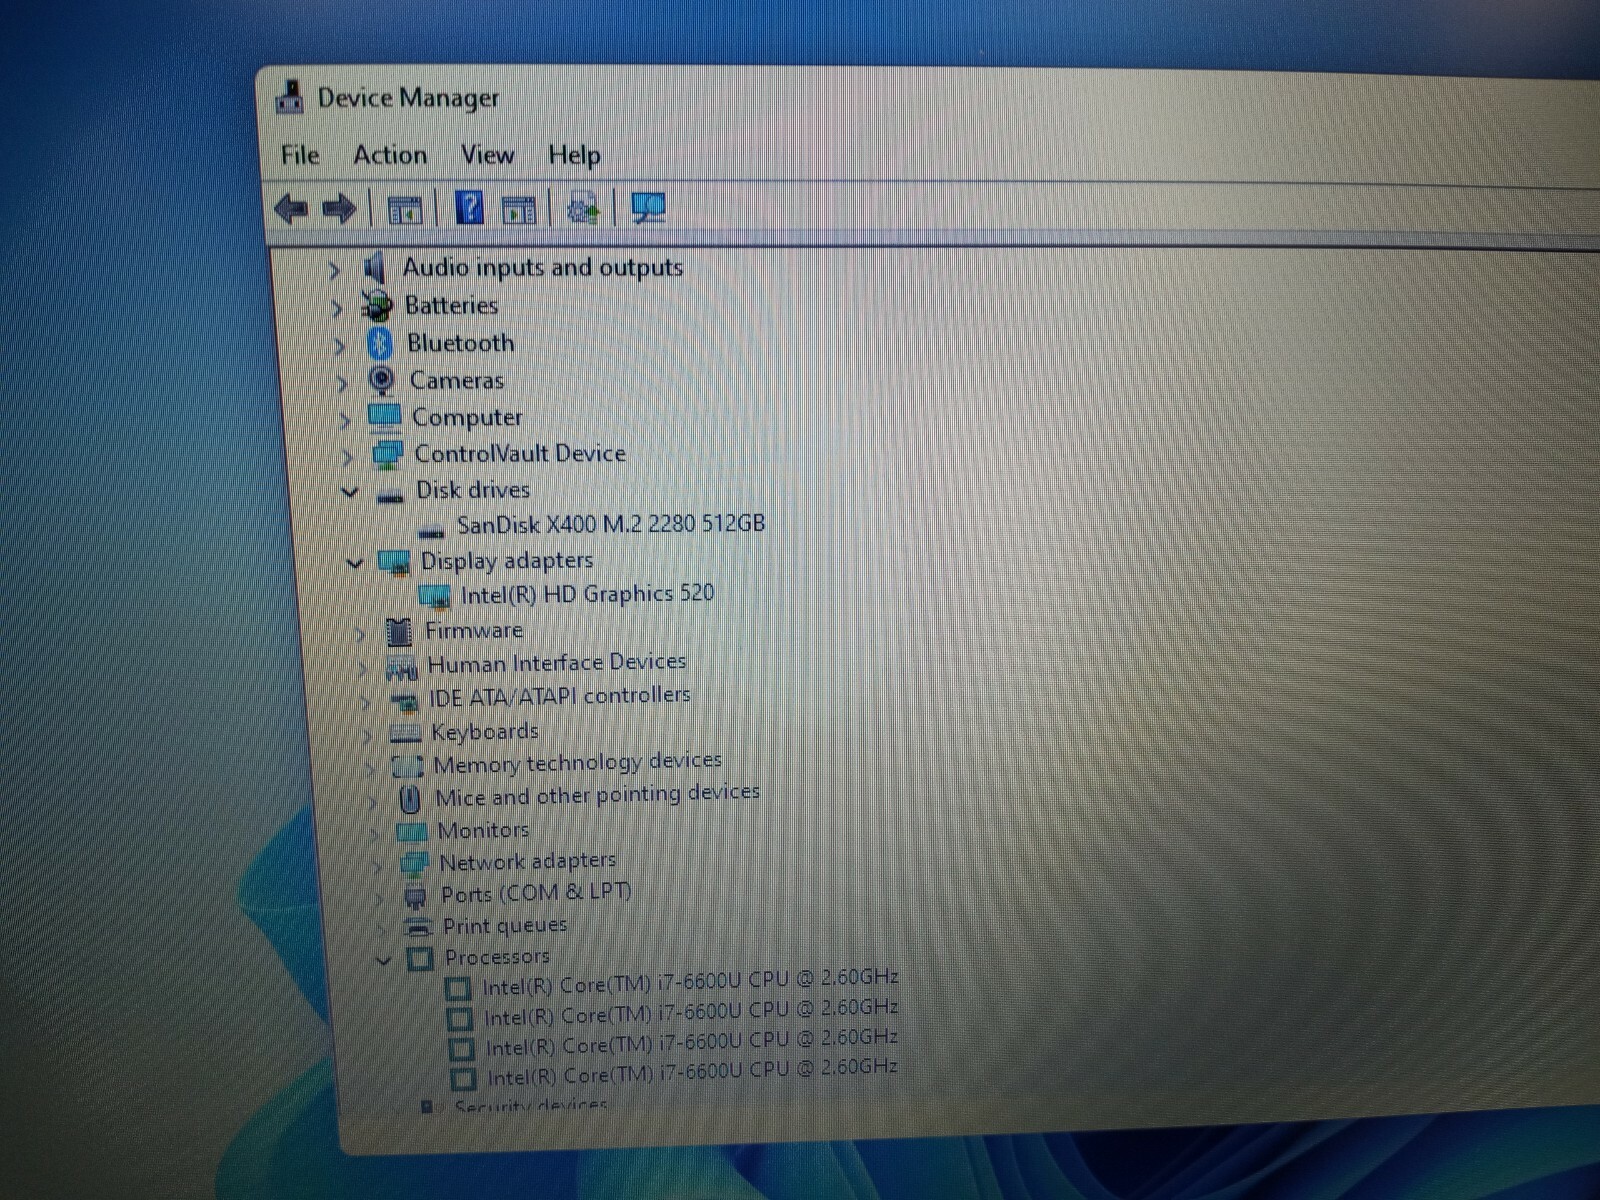Click the Batteries category icon
Viewport: 1600px width, 1200px height.
click(377, 306)
